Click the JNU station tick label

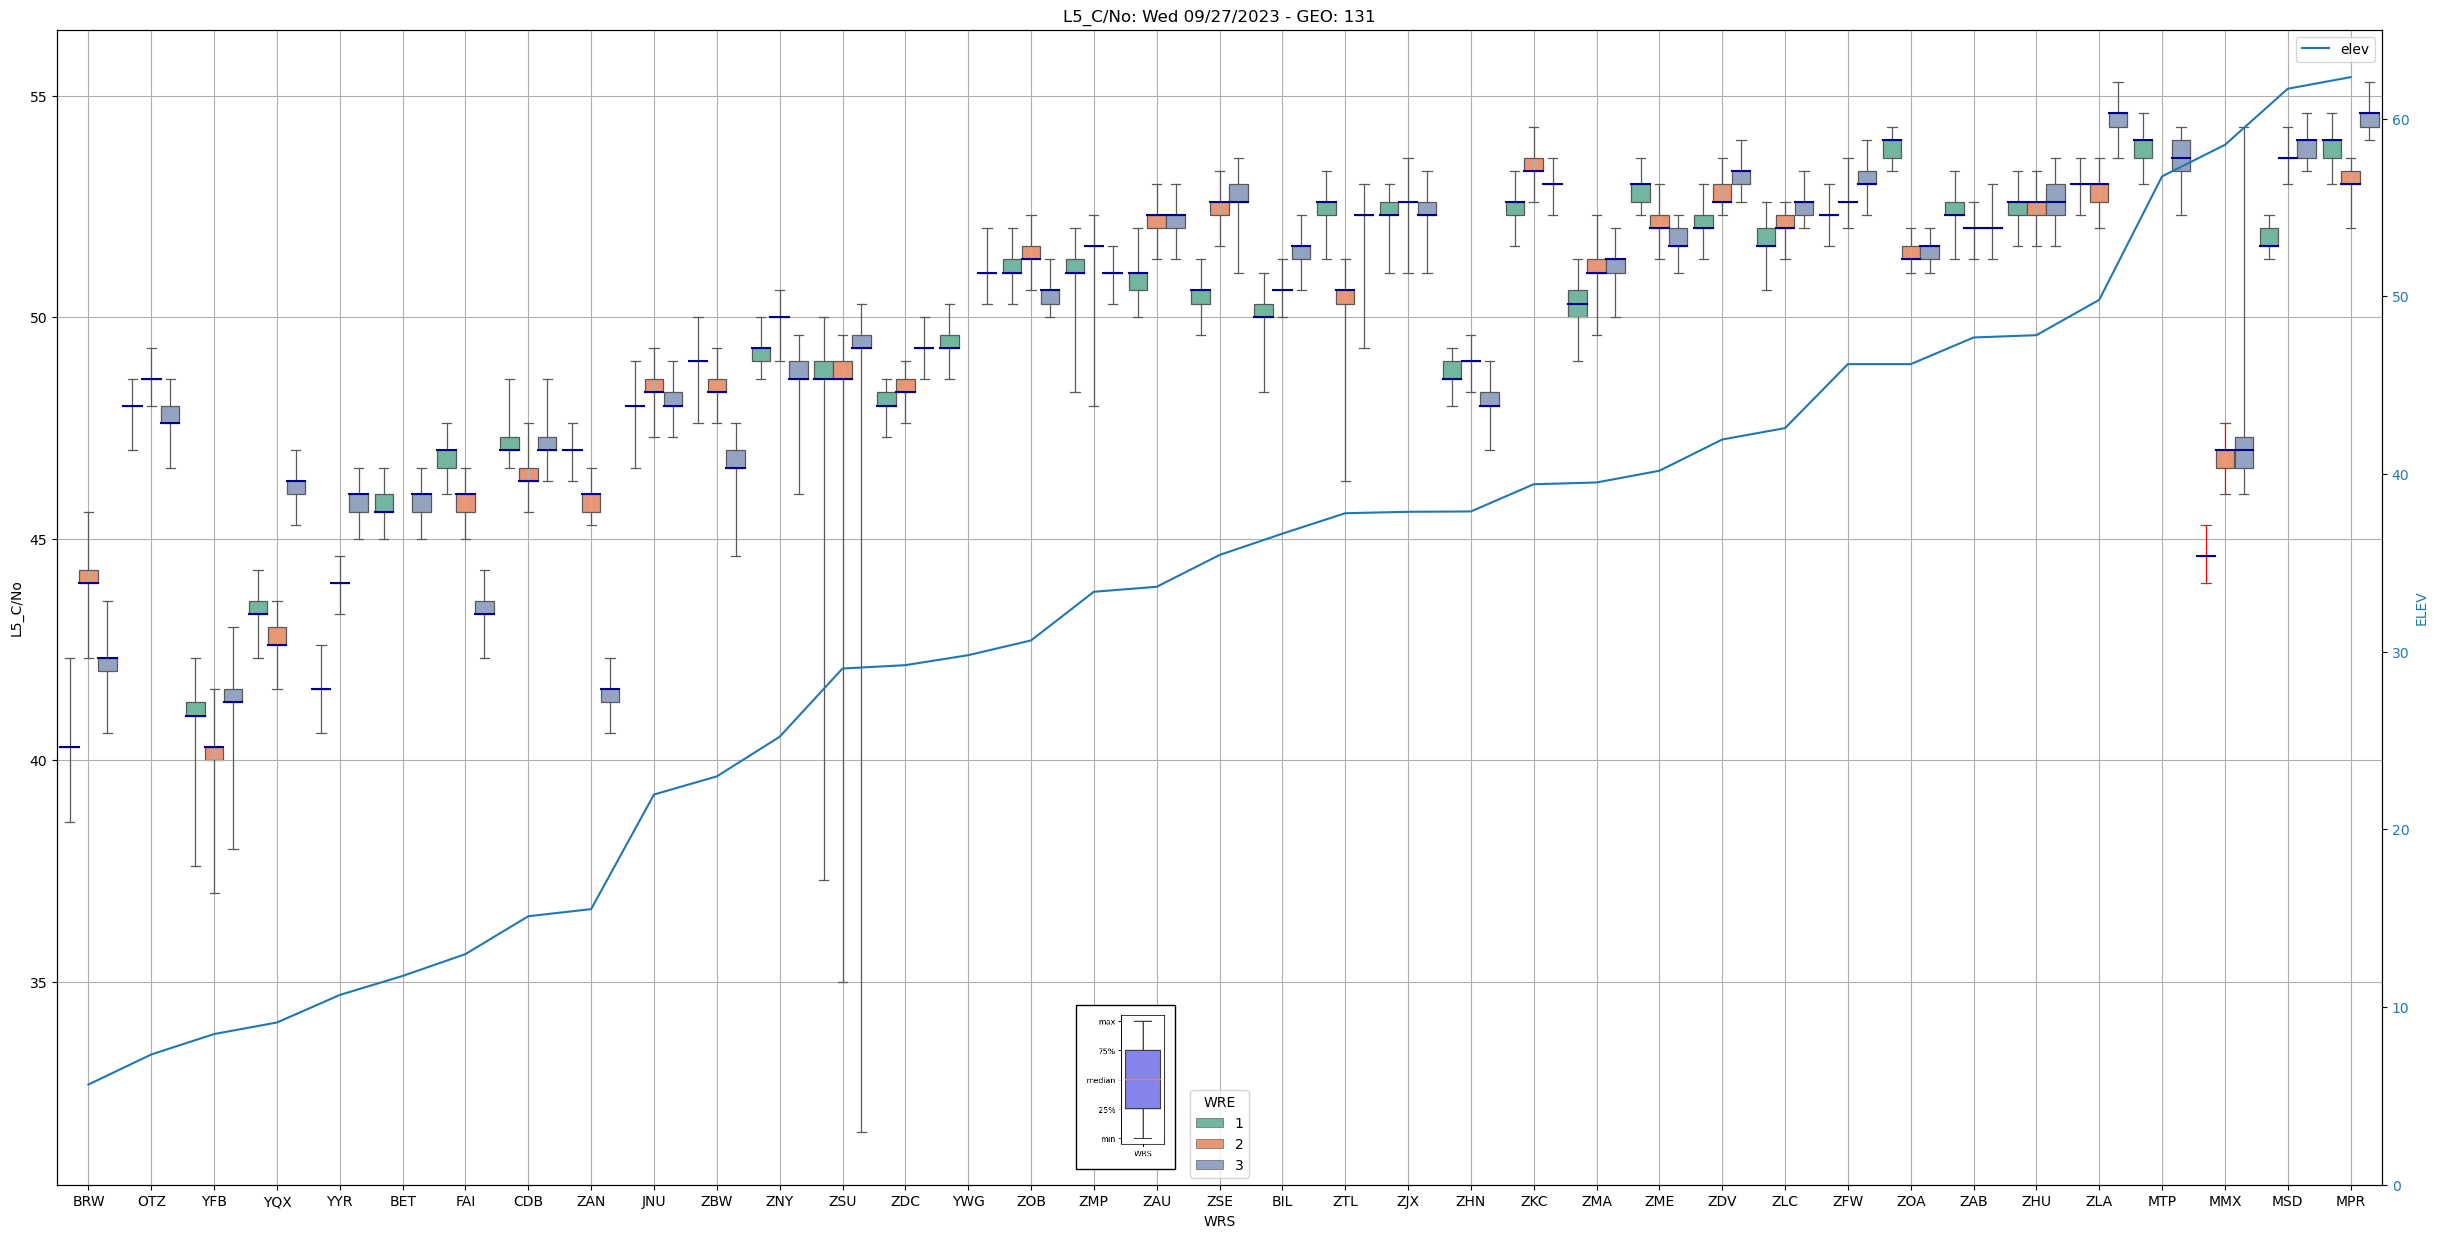pyautogui.click(x=653, y=1201)
